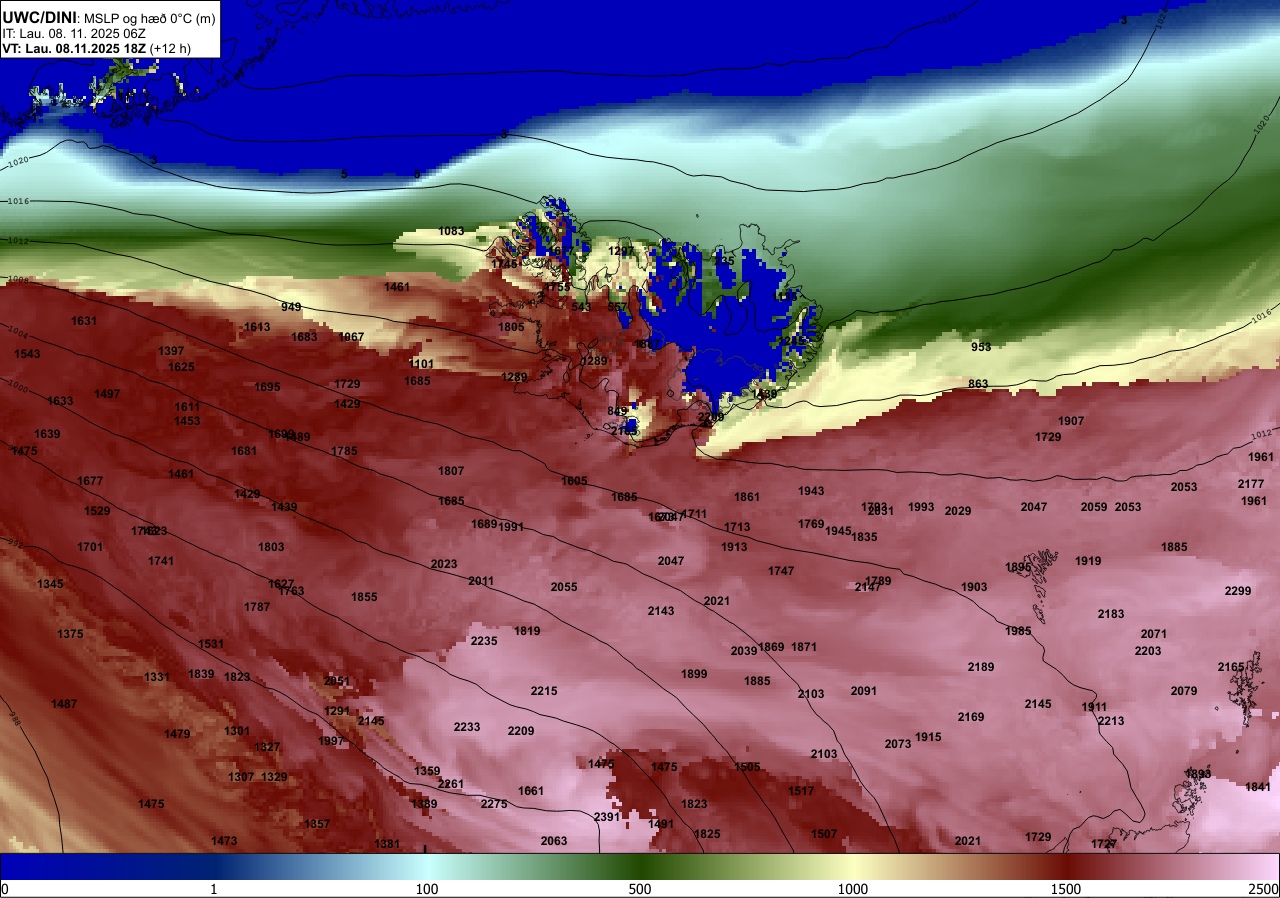Click the map value 2063
This screenshot has width=1280, height=898.
(554, 841)
